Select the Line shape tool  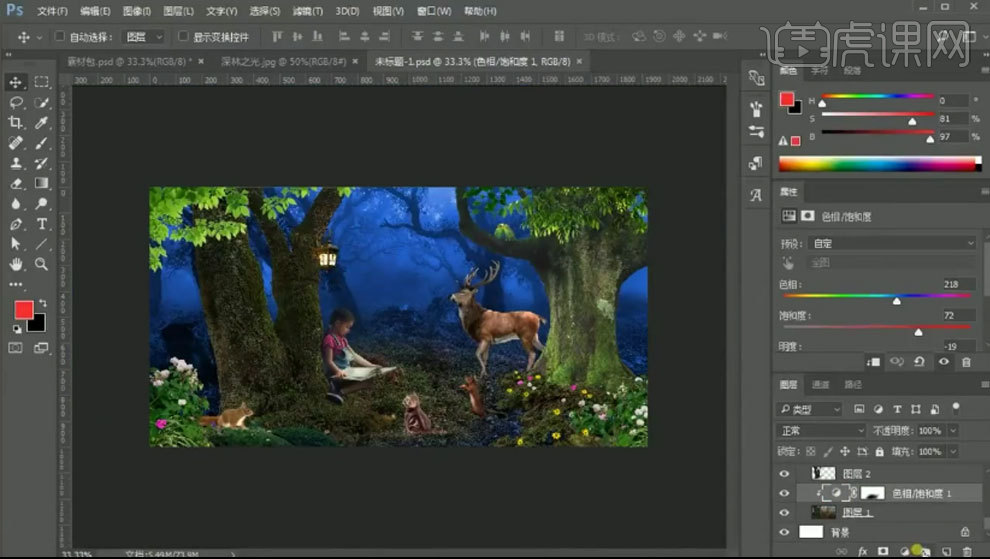42,244
